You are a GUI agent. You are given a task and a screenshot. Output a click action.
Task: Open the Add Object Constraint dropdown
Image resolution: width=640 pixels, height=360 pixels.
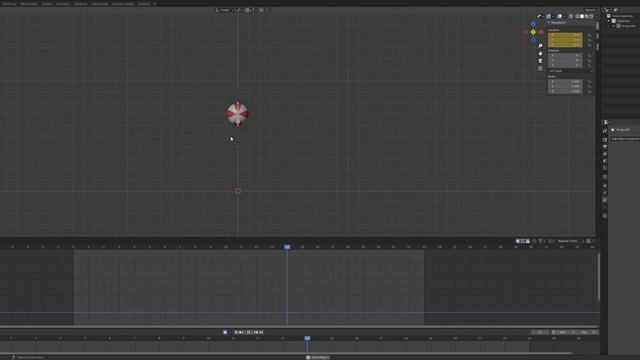[625, 139]
